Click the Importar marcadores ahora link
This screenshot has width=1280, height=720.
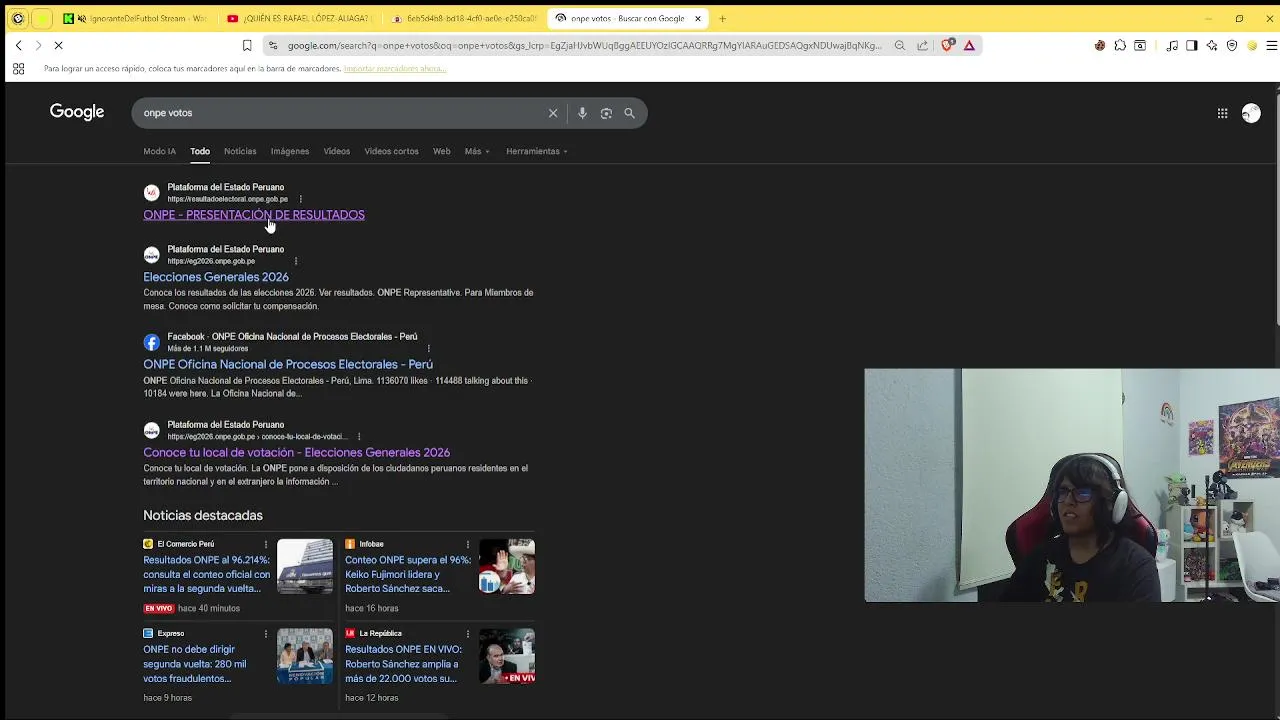(394, 69)
